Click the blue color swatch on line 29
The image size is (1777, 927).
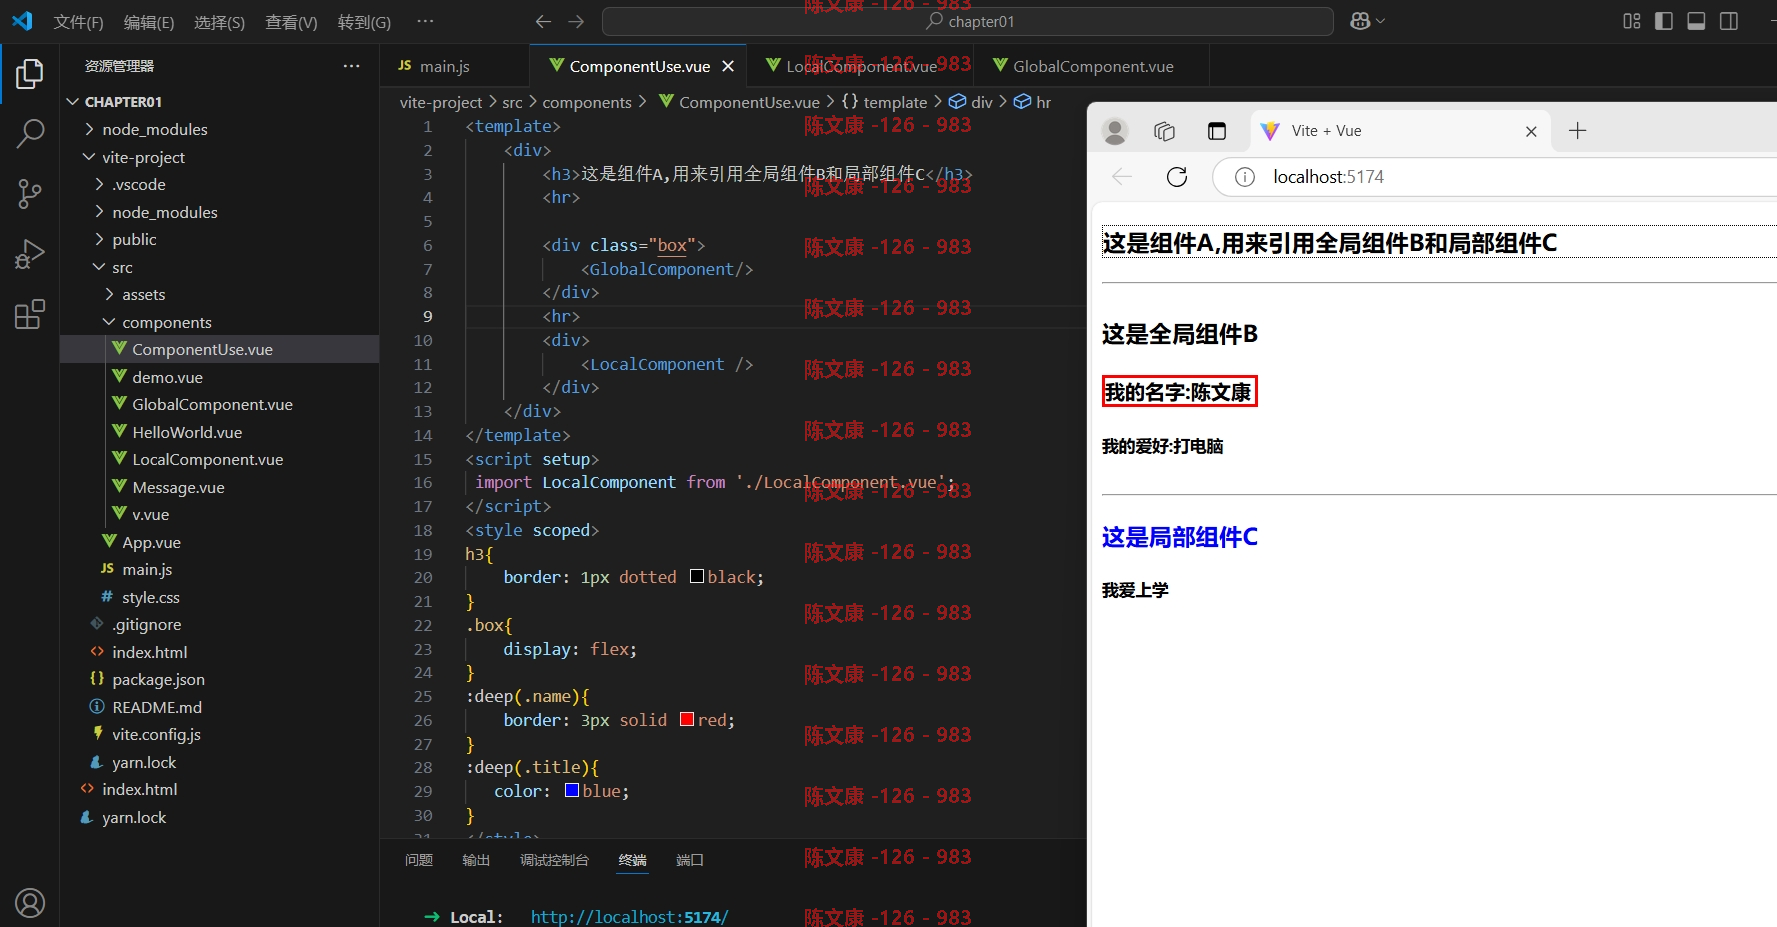click(572, 791)
